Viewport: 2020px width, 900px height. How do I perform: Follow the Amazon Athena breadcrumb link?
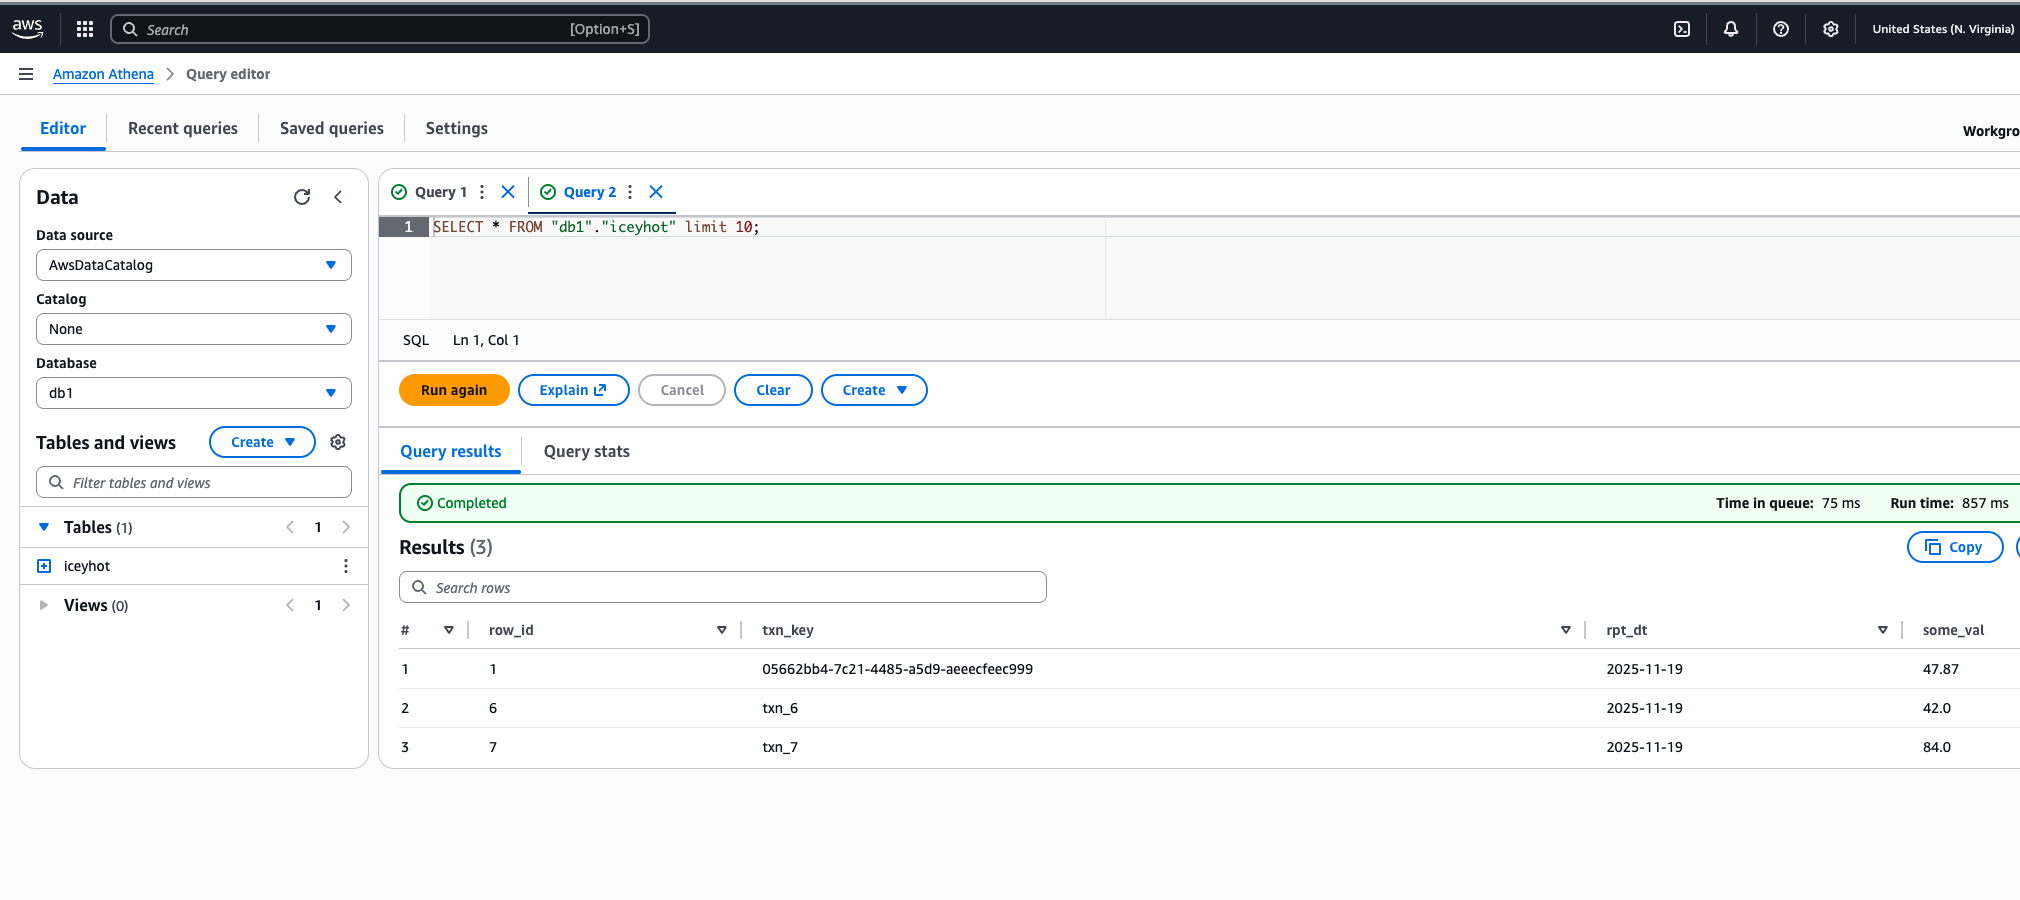[x=103, y=74]
